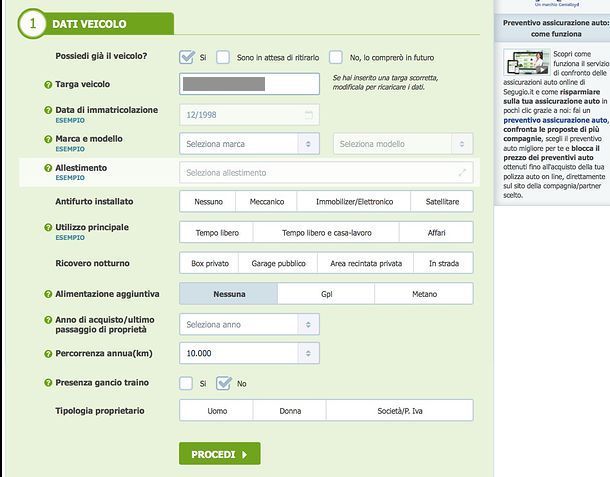Screen dimensions: 610x477
Task: Play the sidebar video thumbnail
Action: (526, 62)
